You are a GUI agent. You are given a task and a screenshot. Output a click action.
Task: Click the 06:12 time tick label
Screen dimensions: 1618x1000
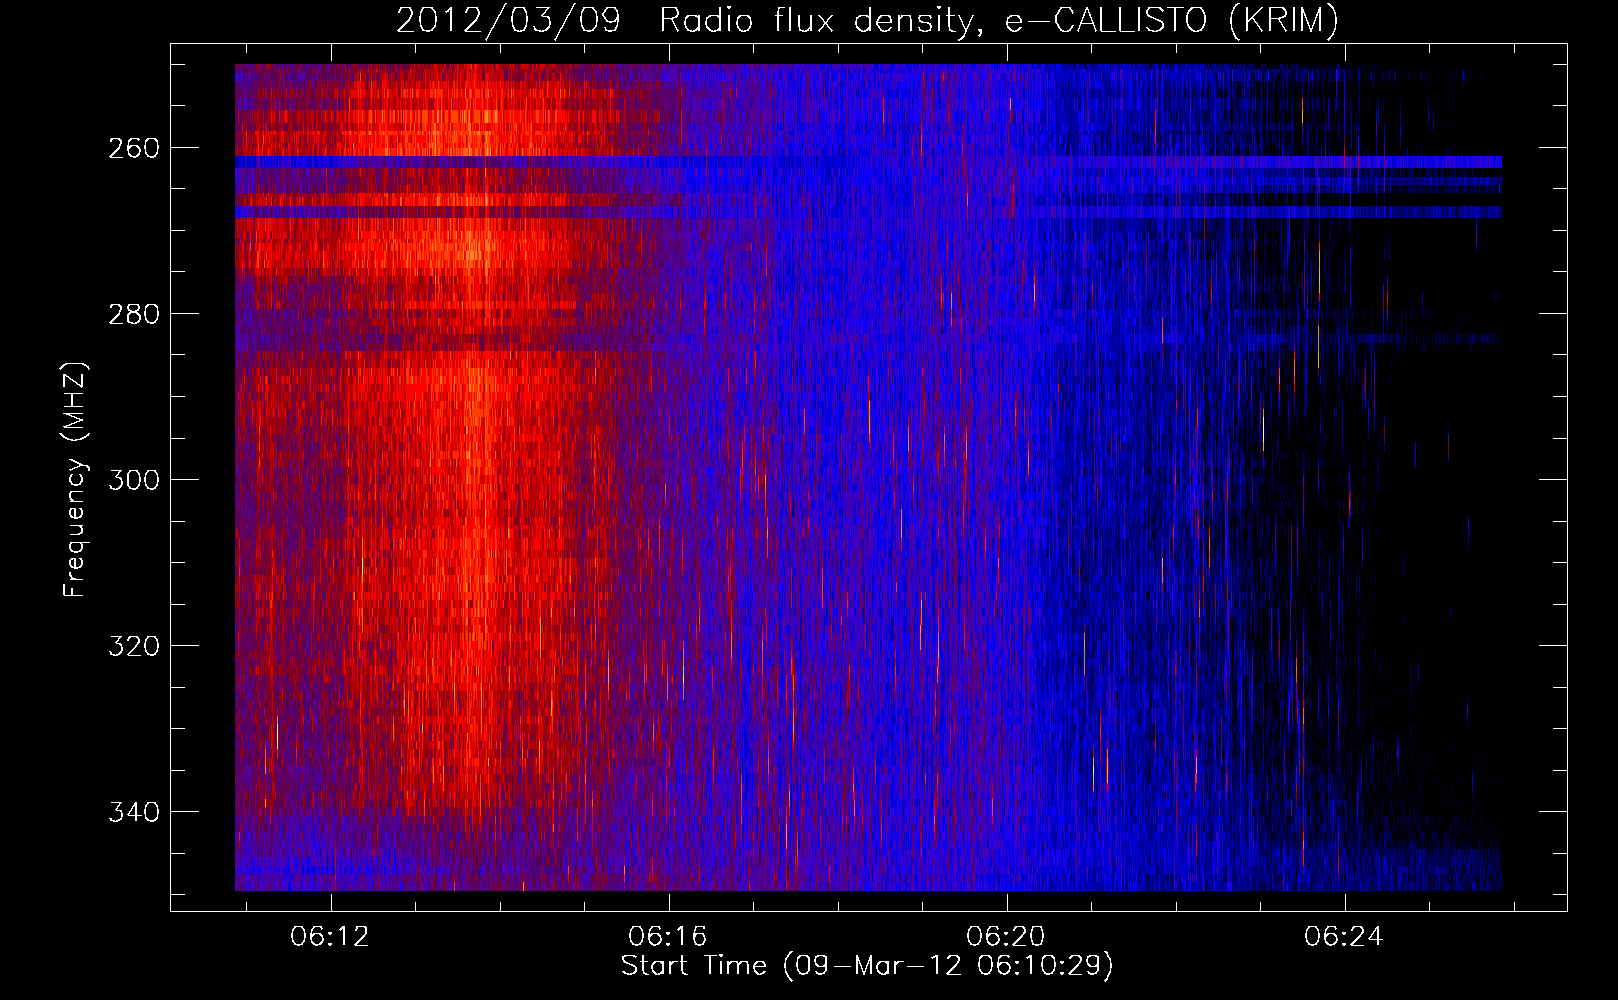pos(330,936)
